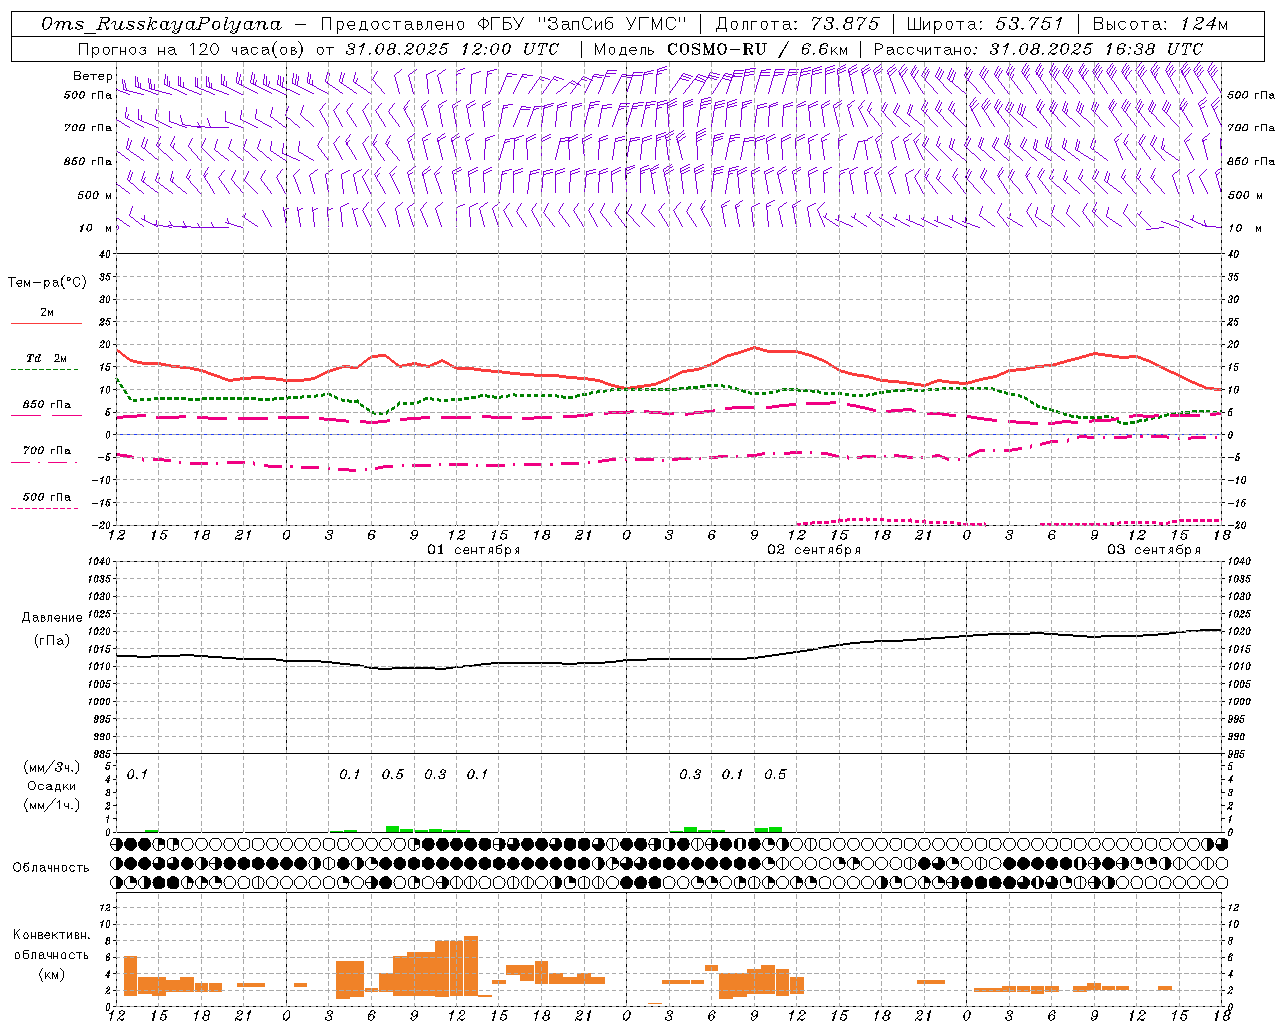The height and width of the screenshot is (1024, 1280).
Task: Click the black surface pressure curve
Action: pyautogui.click(x=670, y=658)
